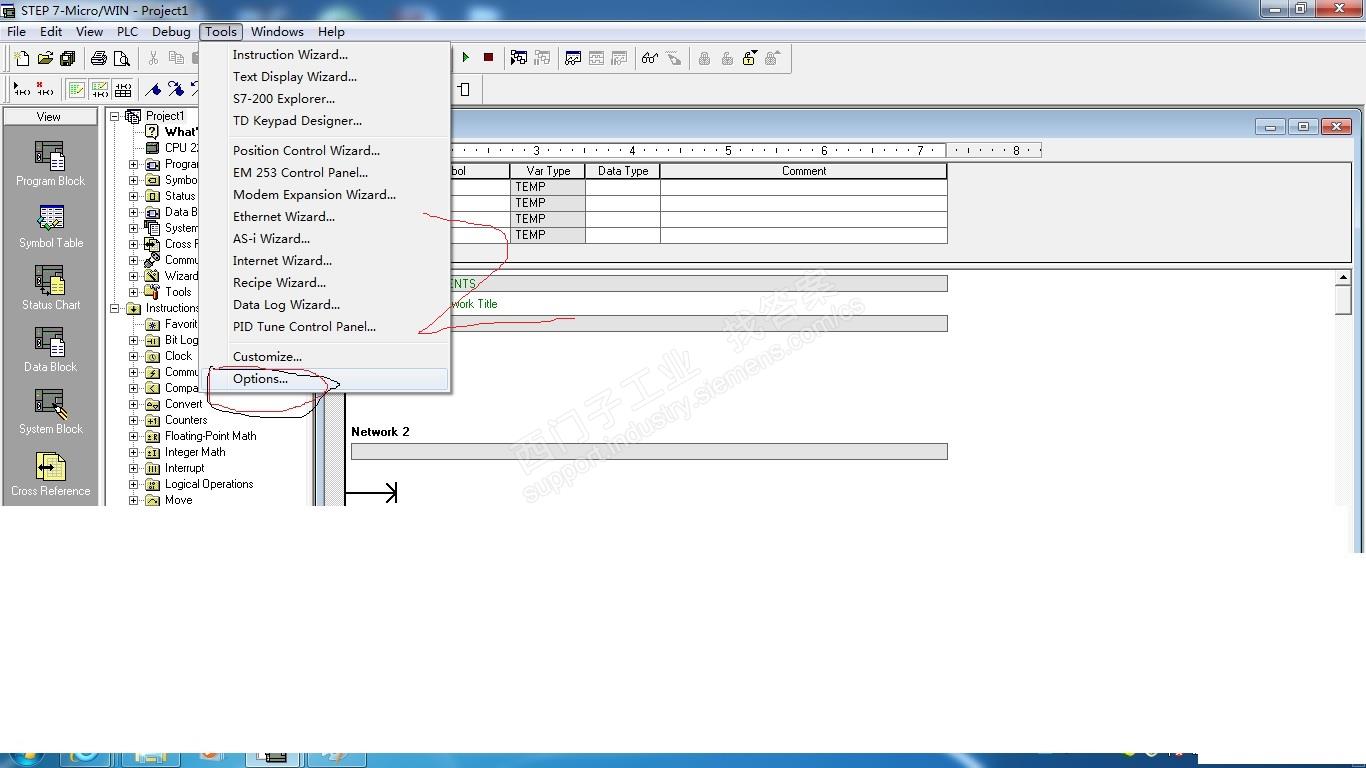Click the Print toolbar icon

coord(99,59)
